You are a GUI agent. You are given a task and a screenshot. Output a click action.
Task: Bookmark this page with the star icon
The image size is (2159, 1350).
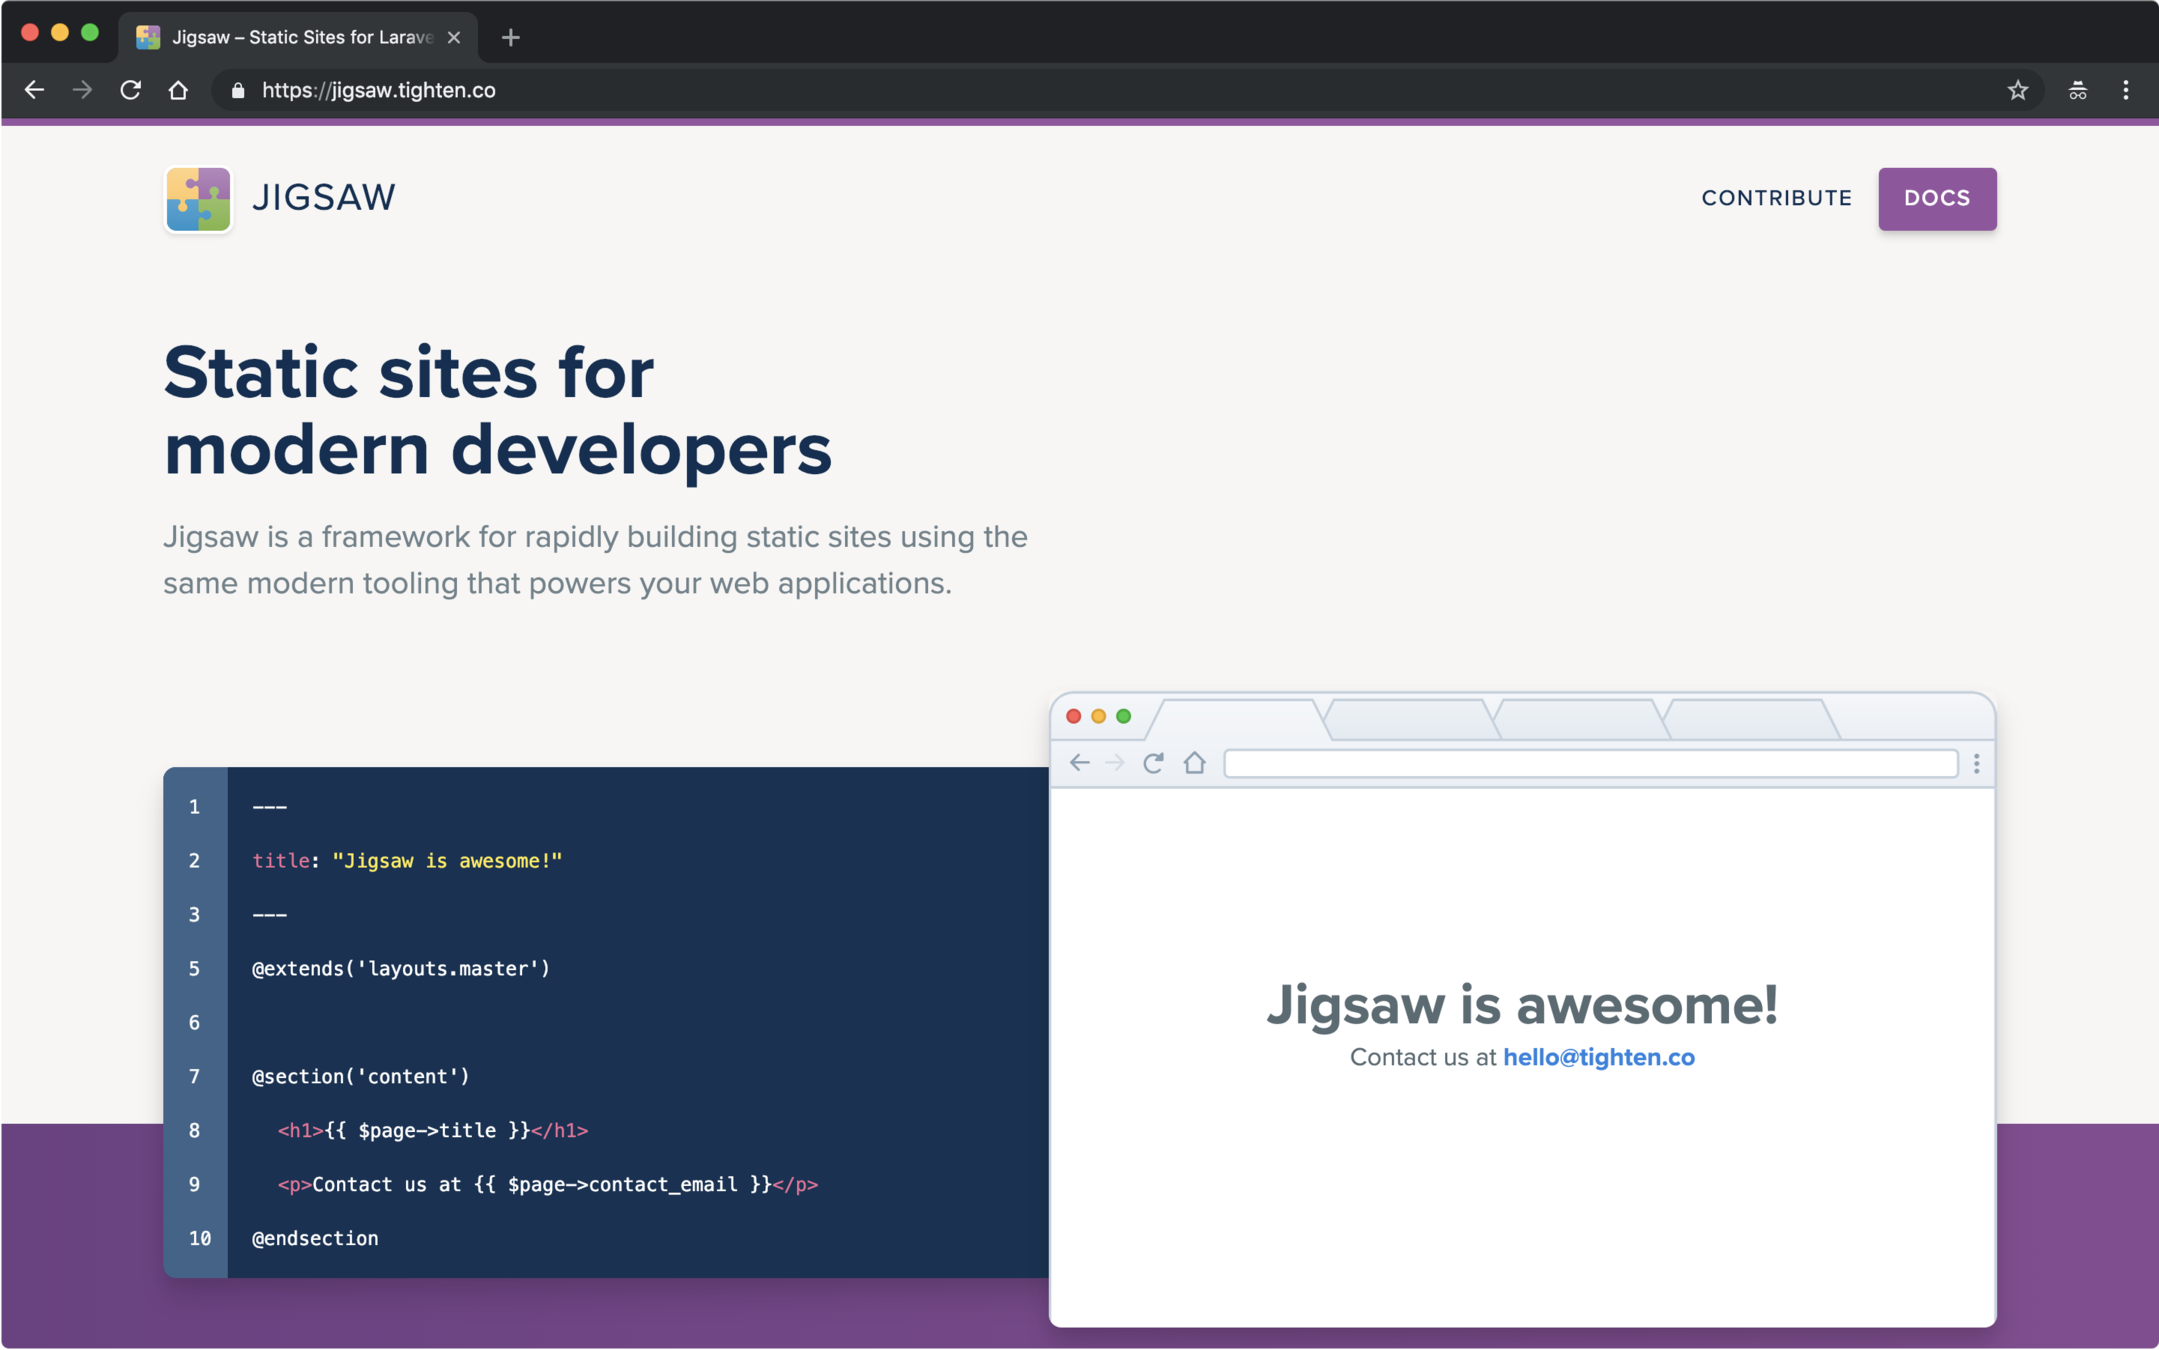[2017, 90]
